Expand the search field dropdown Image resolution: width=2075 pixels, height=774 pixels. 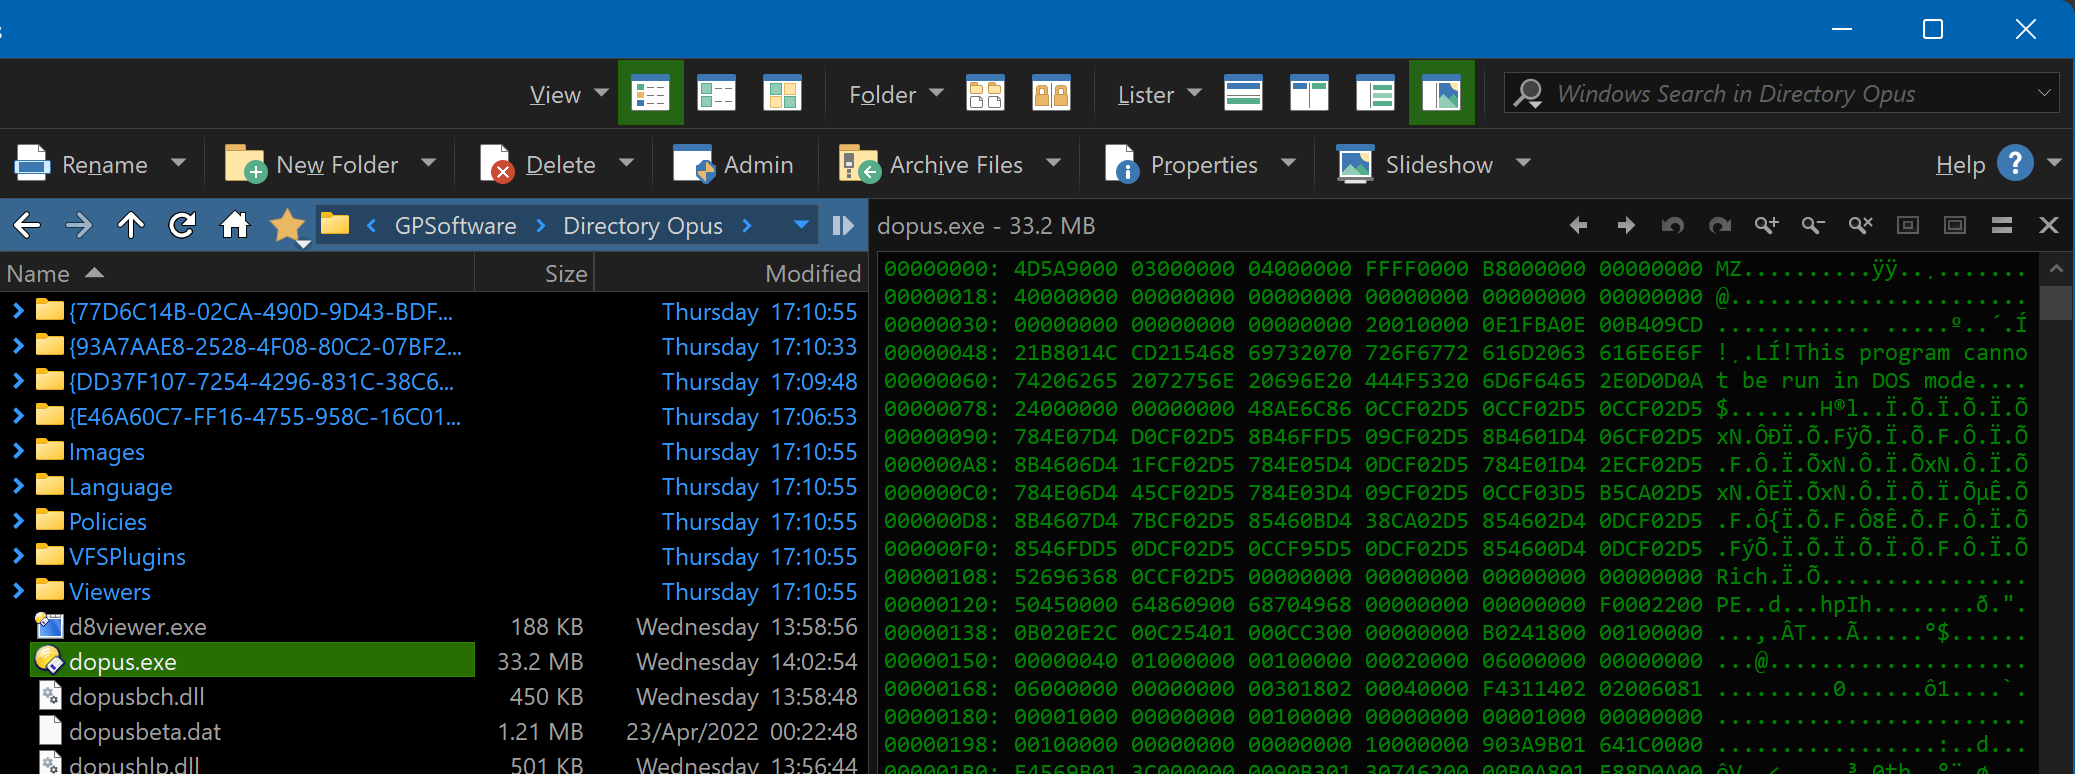pos(2044,93)
